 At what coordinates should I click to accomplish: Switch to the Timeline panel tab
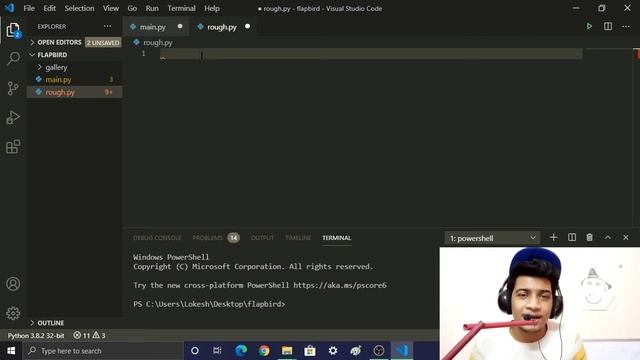298,238
